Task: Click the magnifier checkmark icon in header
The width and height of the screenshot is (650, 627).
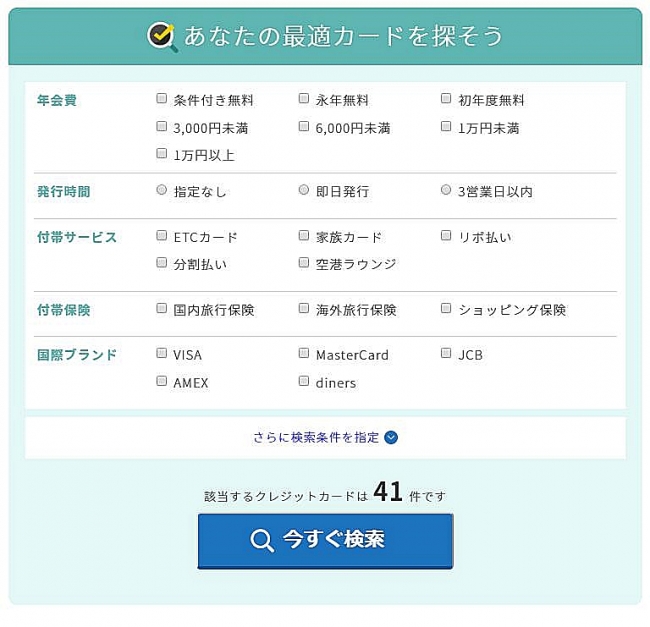Action: pos(162,37)
